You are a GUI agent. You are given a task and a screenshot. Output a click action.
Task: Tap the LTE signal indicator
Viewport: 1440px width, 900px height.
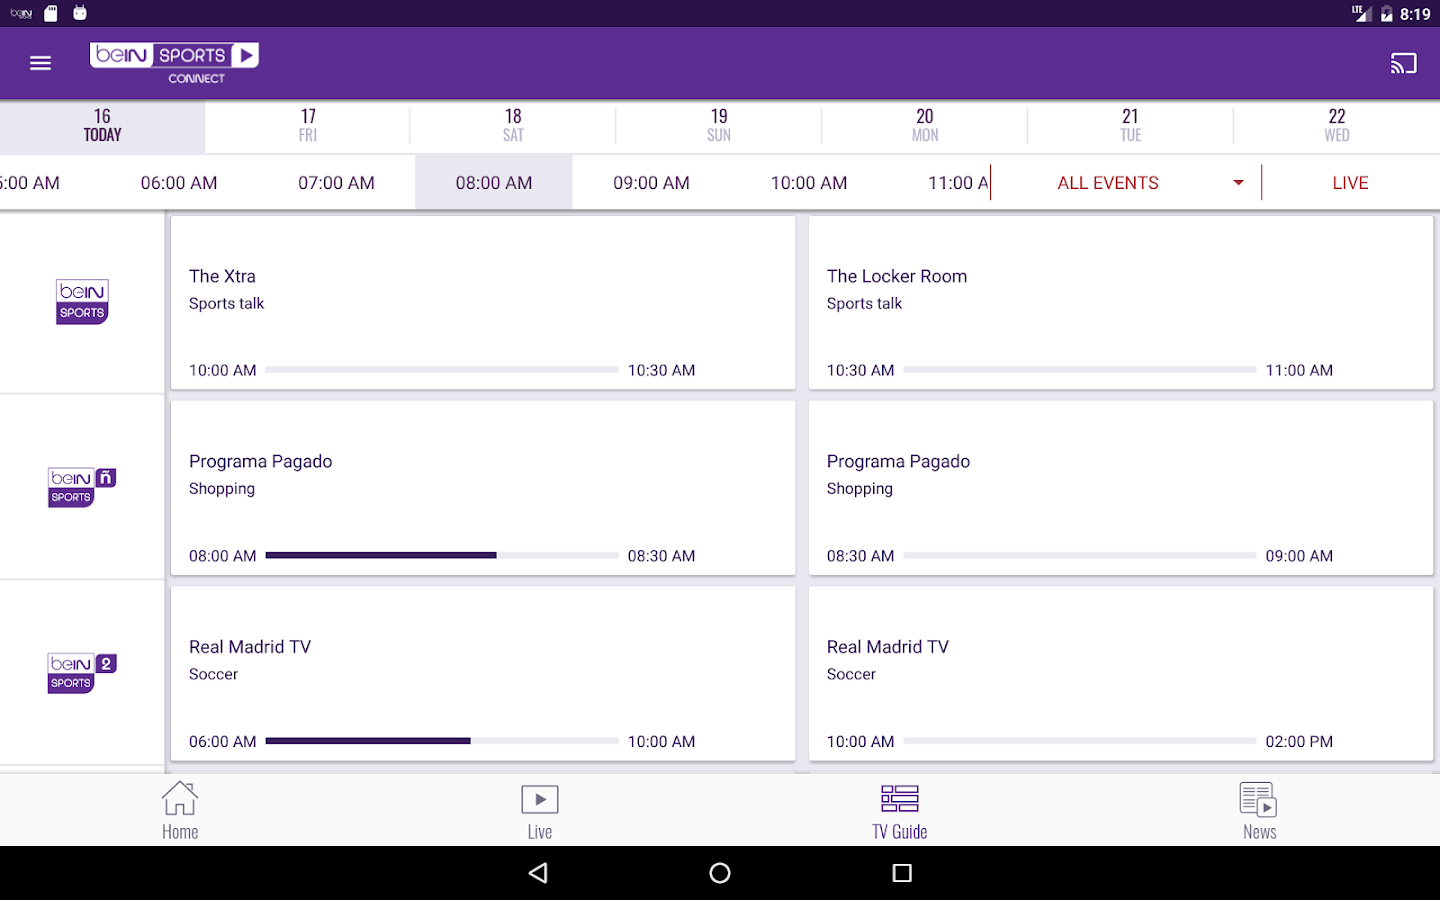click(x=1360, y=13)
